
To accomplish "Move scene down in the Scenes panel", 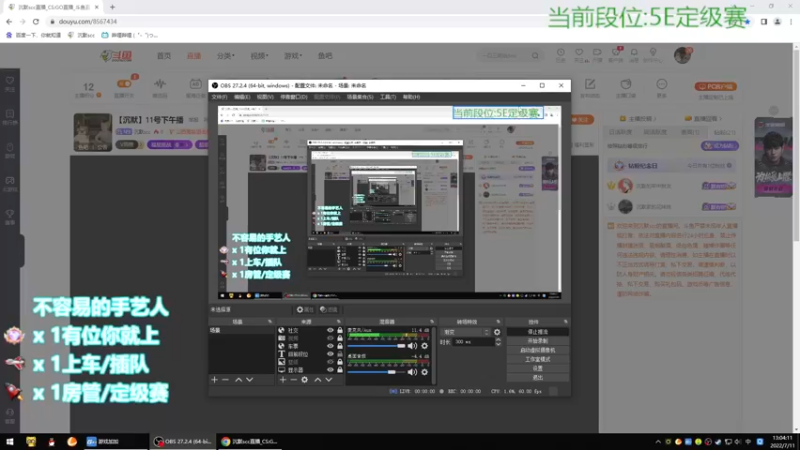I will pos(249,380).
